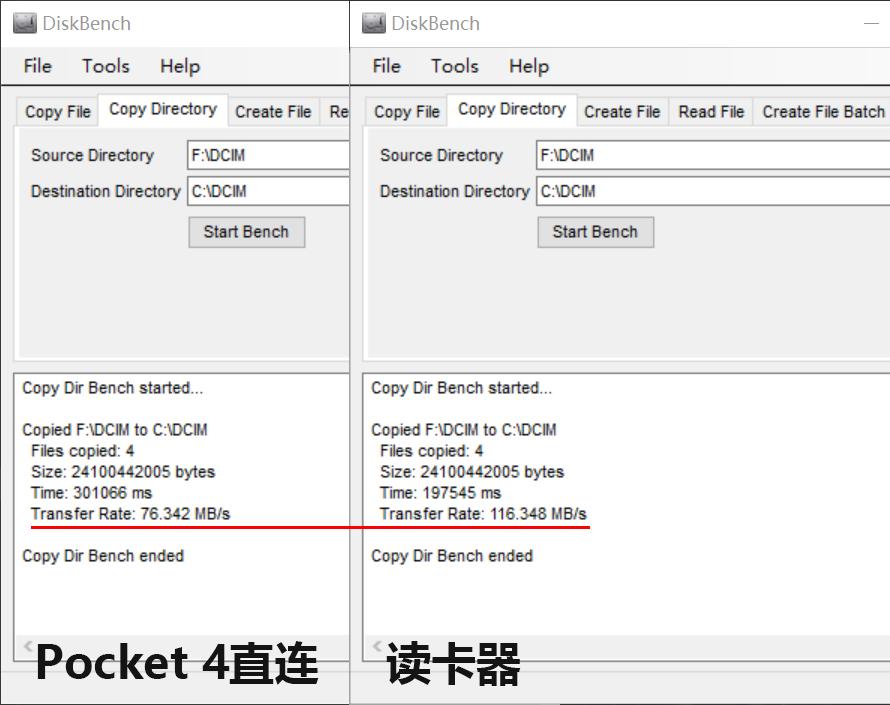Open File menu in left DiskBench window

pos(38,66)
